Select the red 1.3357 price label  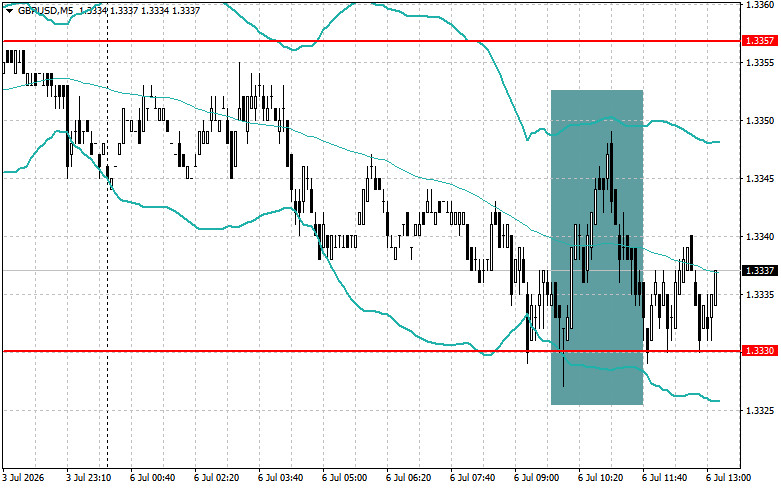pyautogui.click(x=760, y=41)
